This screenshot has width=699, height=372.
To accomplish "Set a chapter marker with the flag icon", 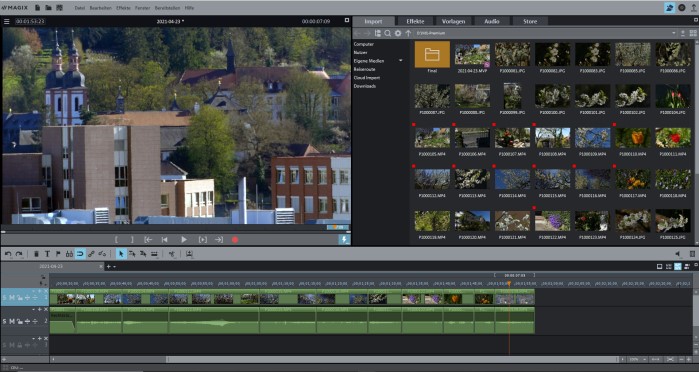I will (58, 254).
